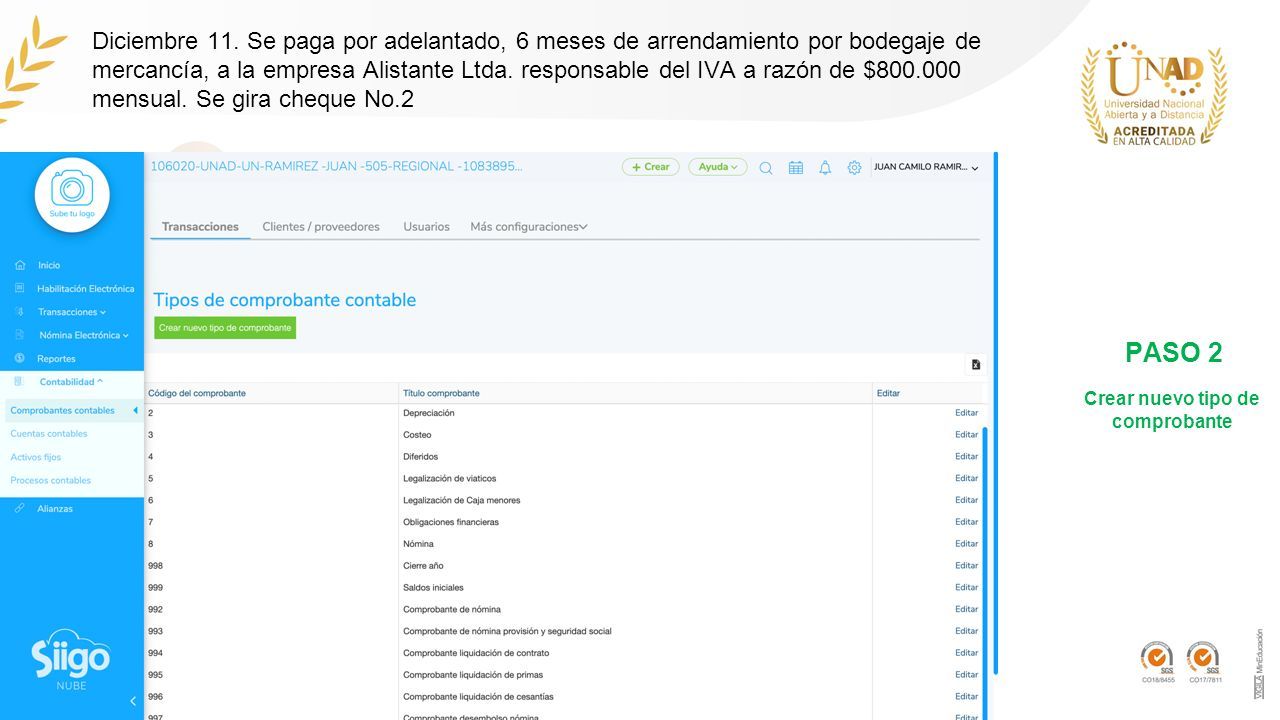Export table with the Excel icon
The image size is (1280, 720).
pos(976,365)
